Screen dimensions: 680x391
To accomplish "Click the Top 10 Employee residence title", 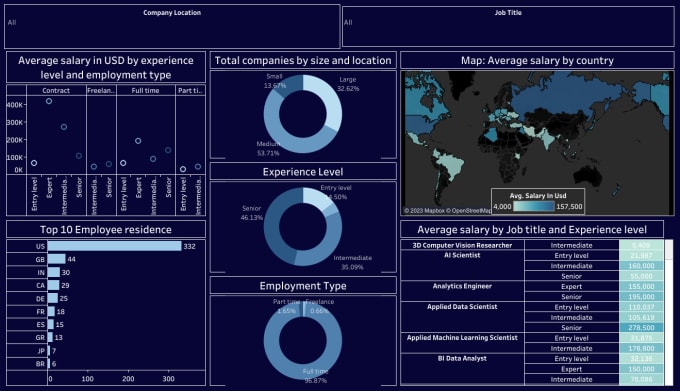I will (x=106, y=230).
